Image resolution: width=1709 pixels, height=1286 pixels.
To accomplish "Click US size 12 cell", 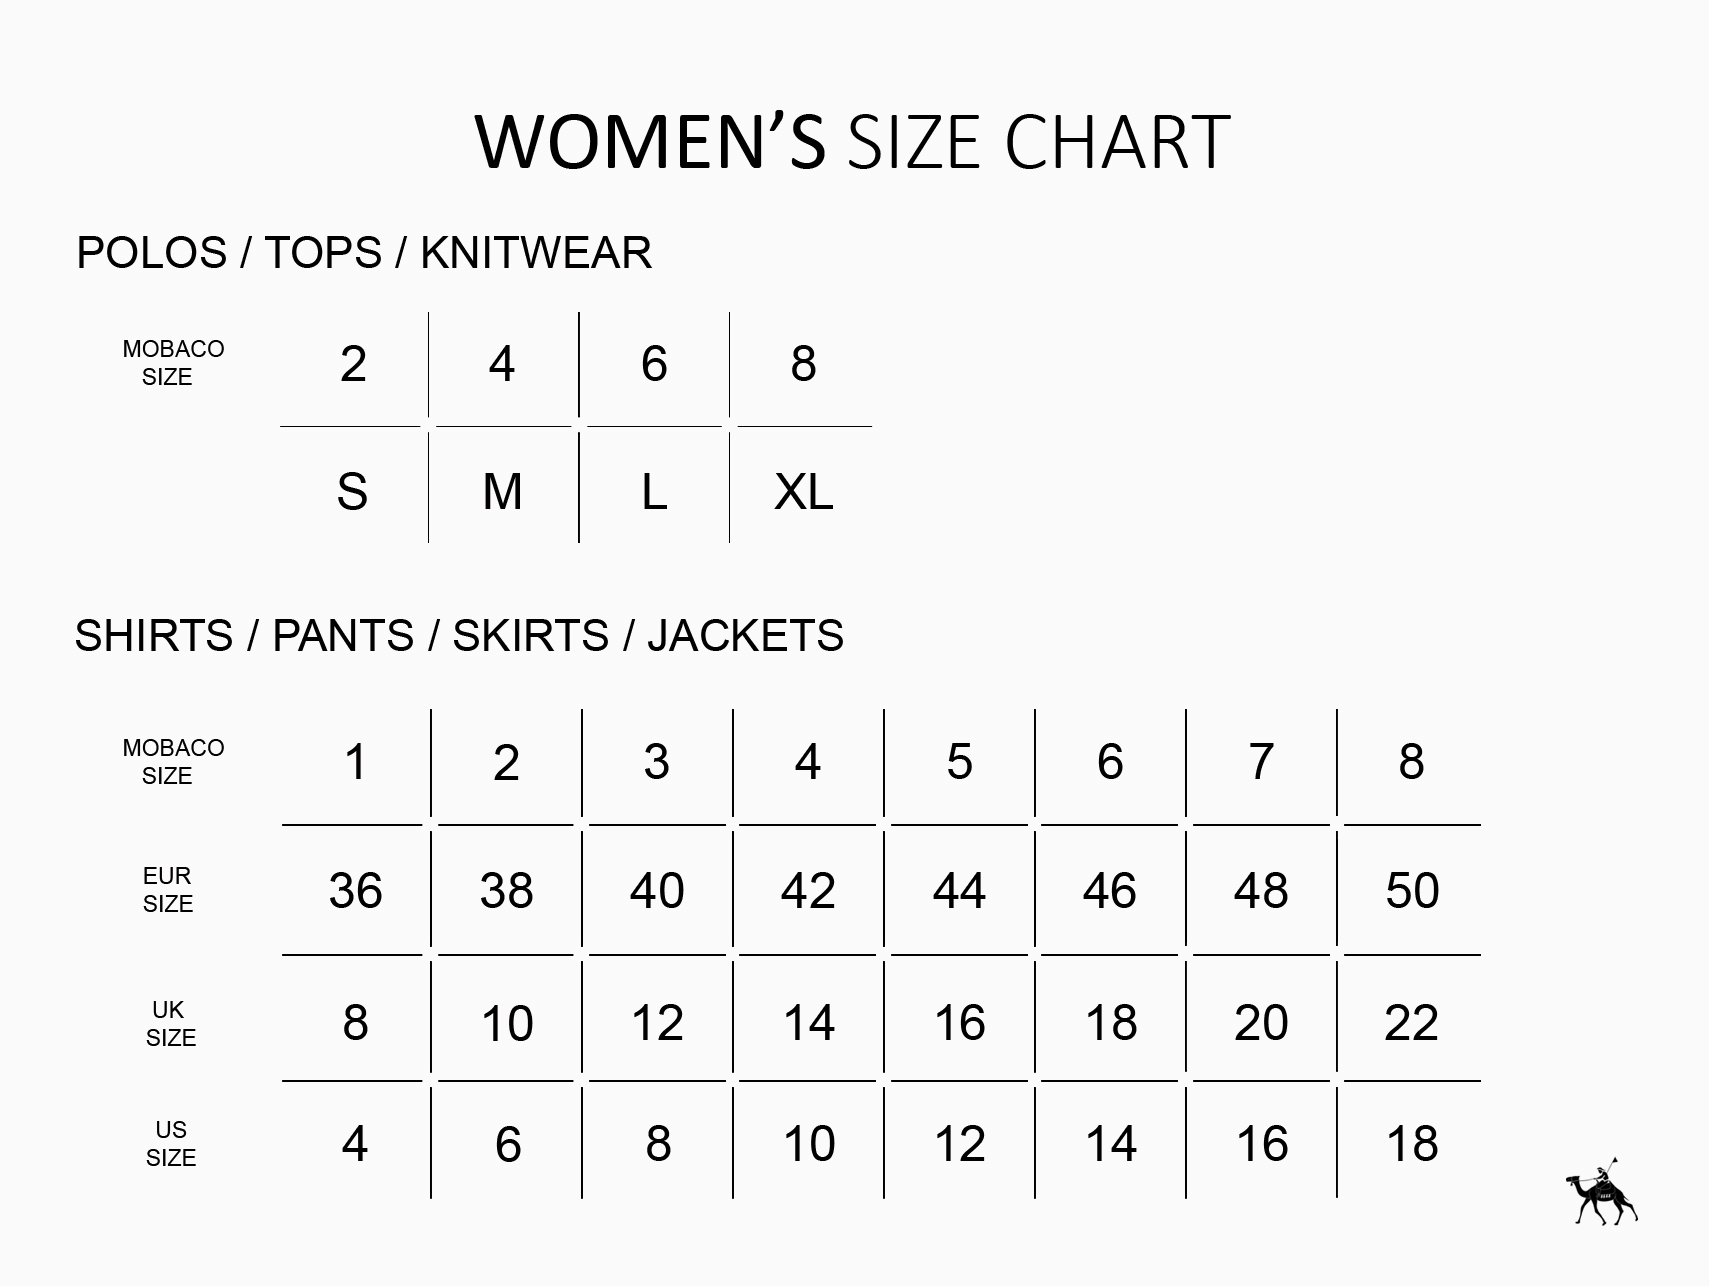I will click(959, 1144).
